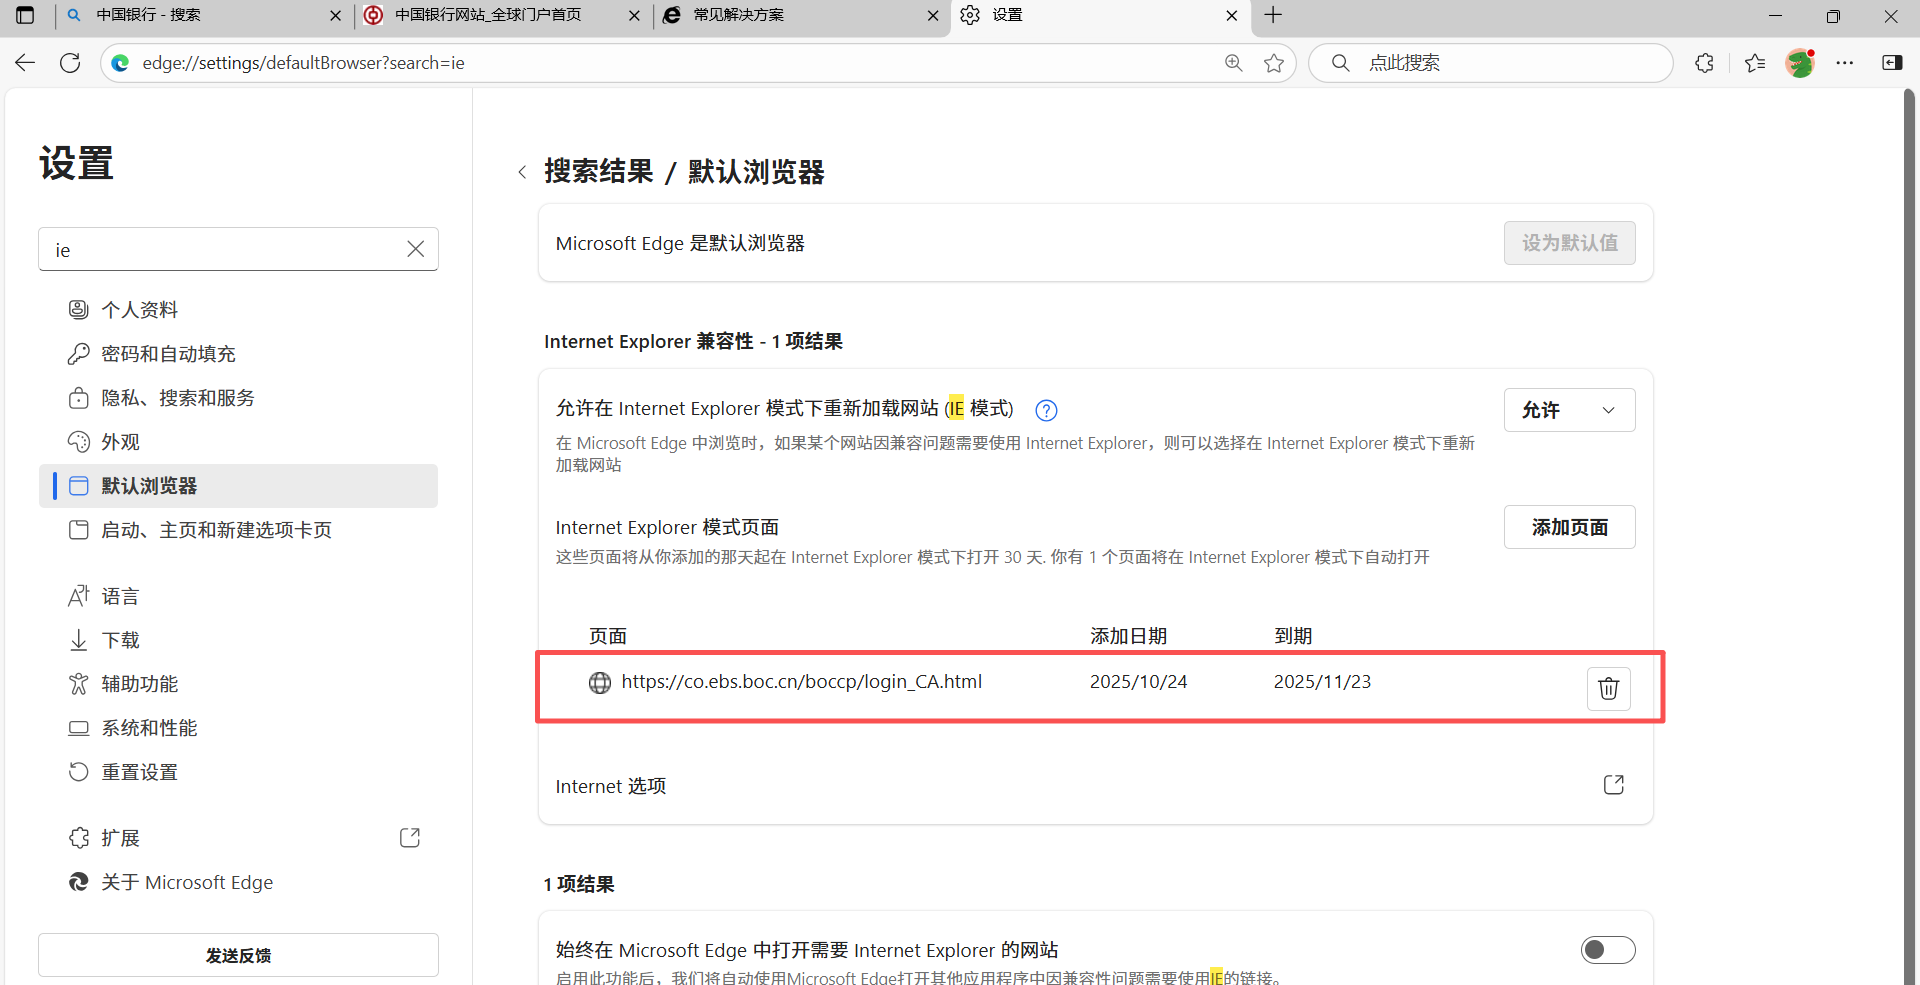Click the globe icon beside login_CA.html URL

tap(600, 683)
